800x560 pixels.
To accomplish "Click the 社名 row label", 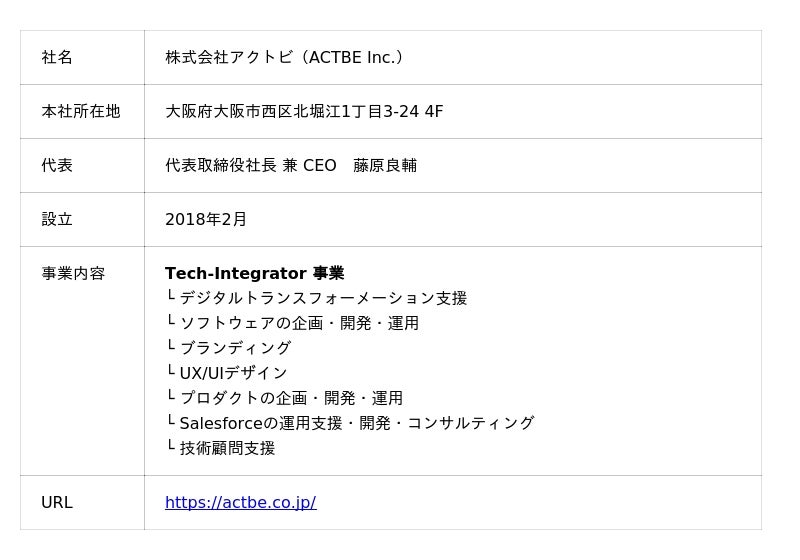I will tap(57, 57).
